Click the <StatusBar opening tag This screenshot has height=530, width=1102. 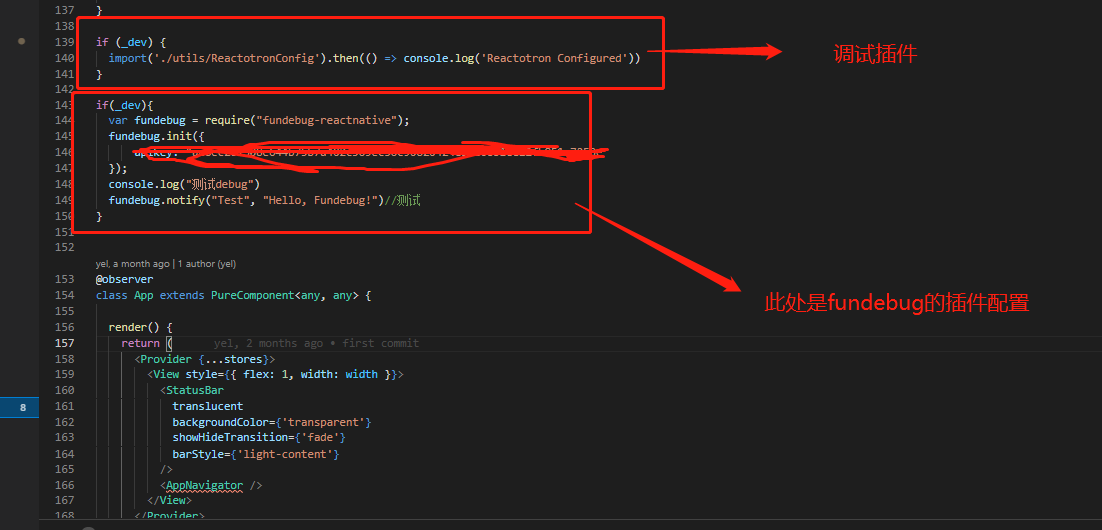click(191, 390)
